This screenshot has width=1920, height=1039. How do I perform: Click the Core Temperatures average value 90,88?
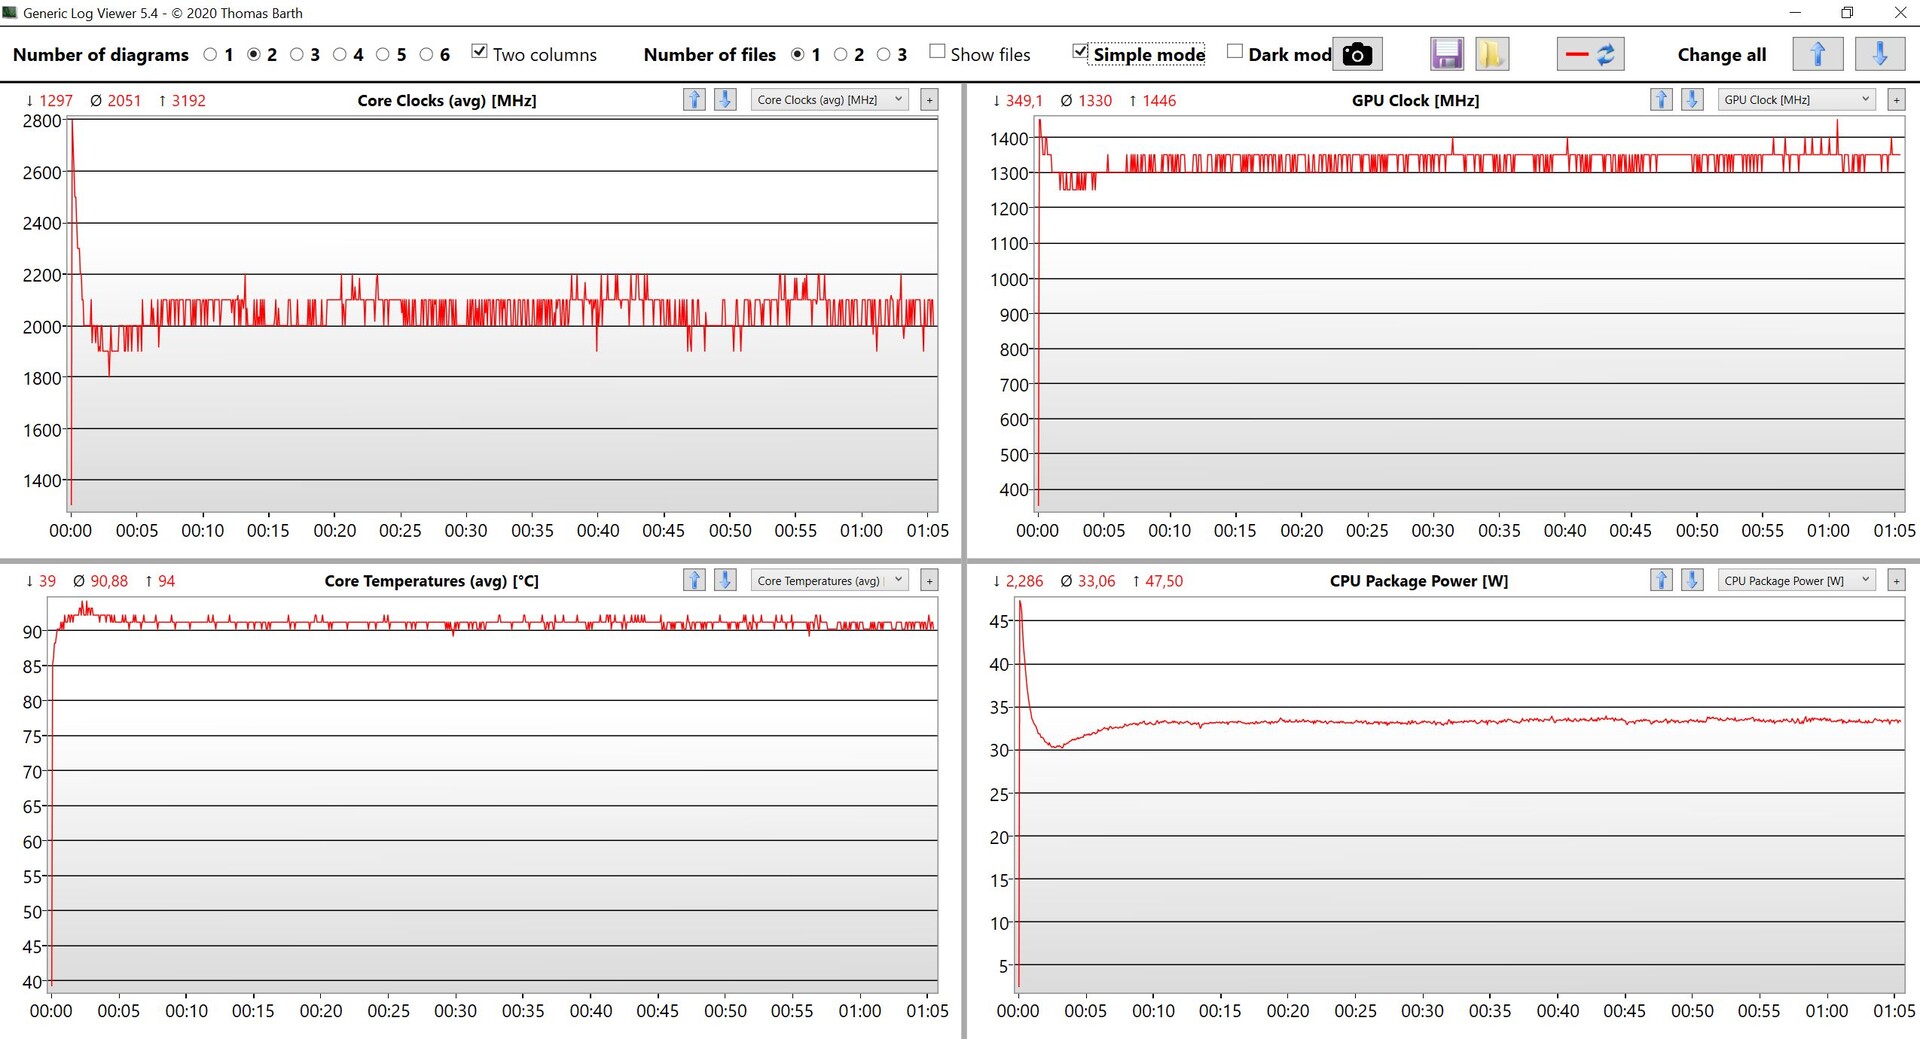tap(100, 581)
